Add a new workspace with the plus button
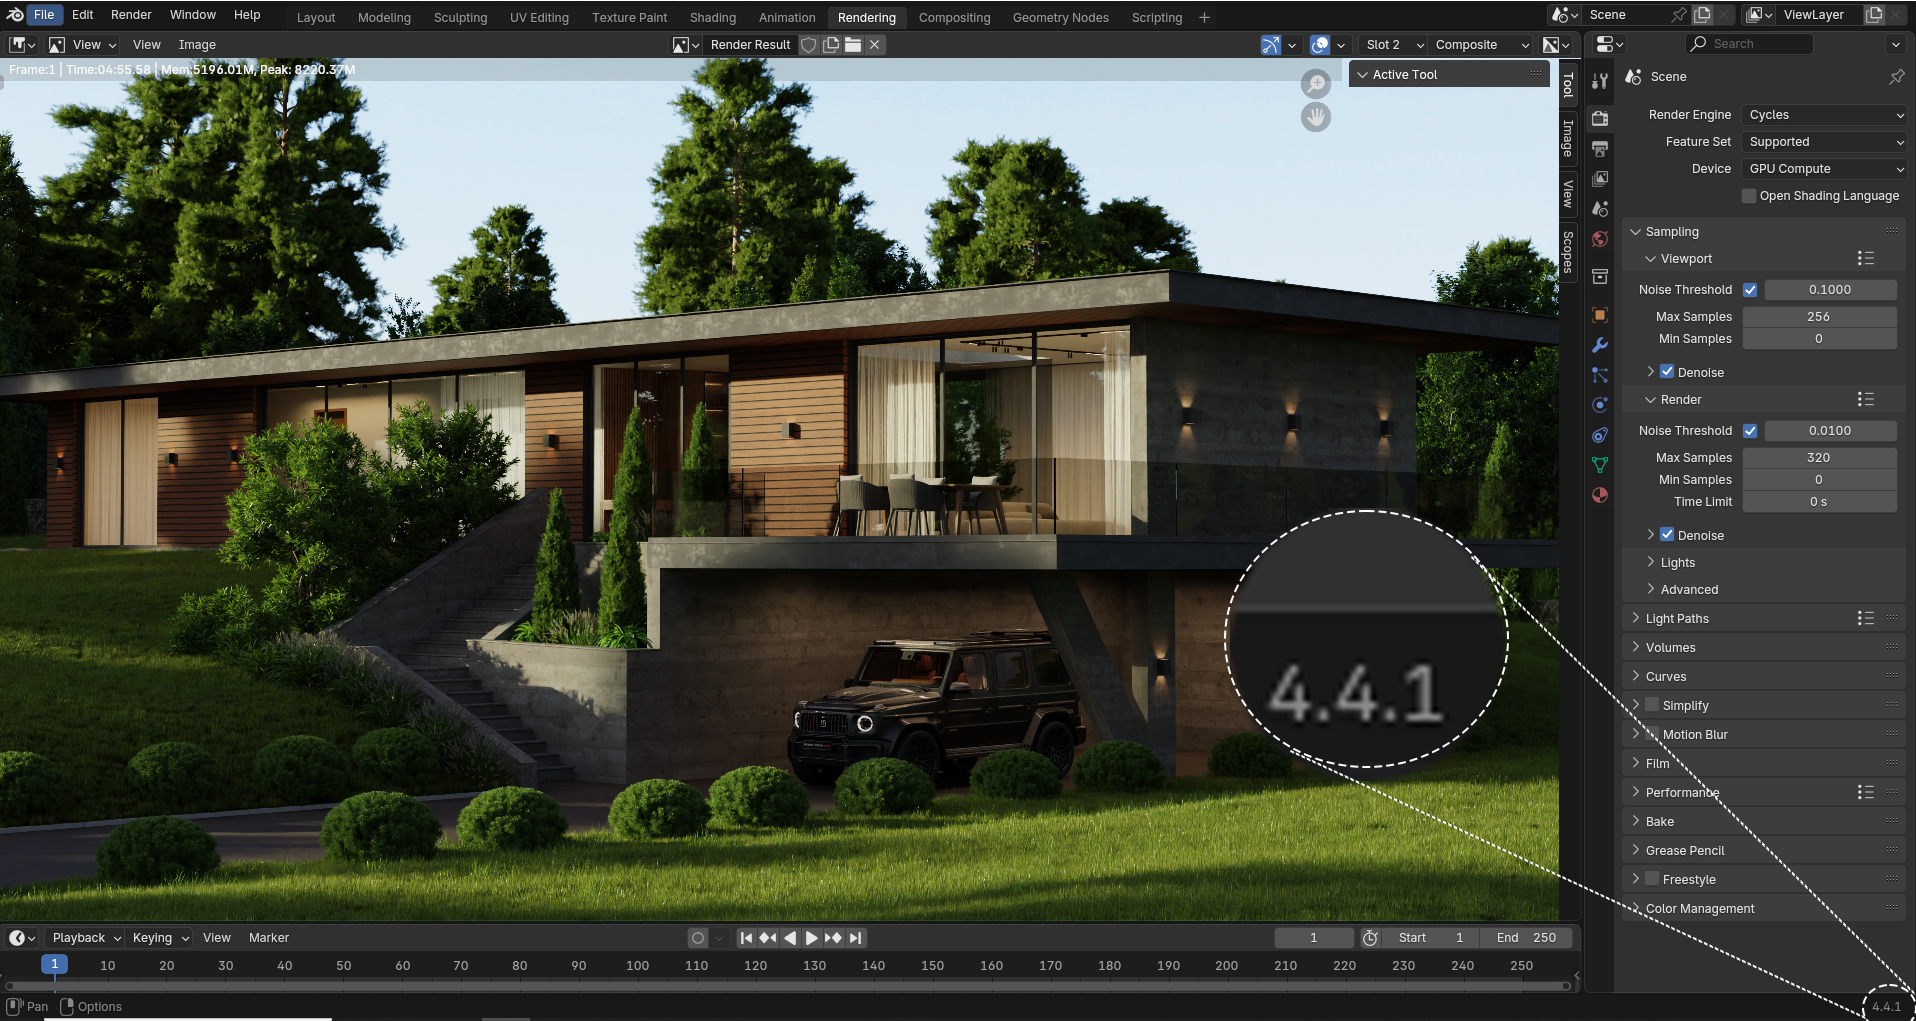 coord(1204,18)
